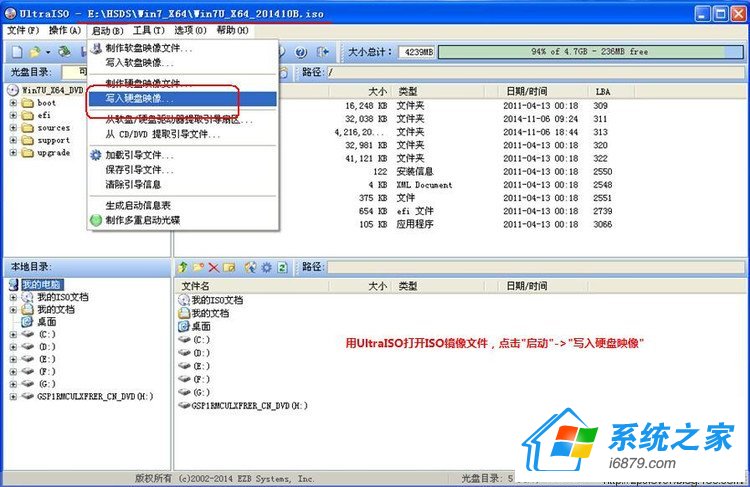This screenshot has height=487, width=750.
Task: Expand the efi folder in disc tree
Action: point(13,115)
